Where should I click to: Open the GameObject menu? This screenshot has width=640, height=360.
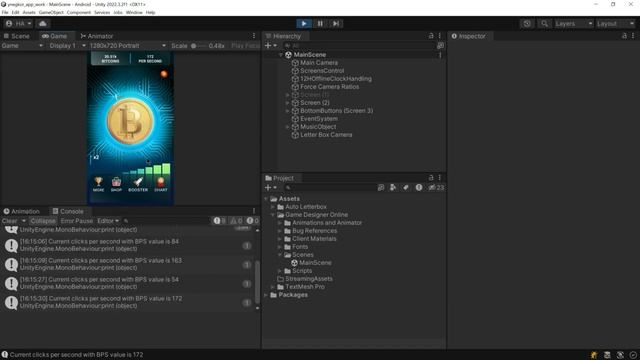coord(51,13)
